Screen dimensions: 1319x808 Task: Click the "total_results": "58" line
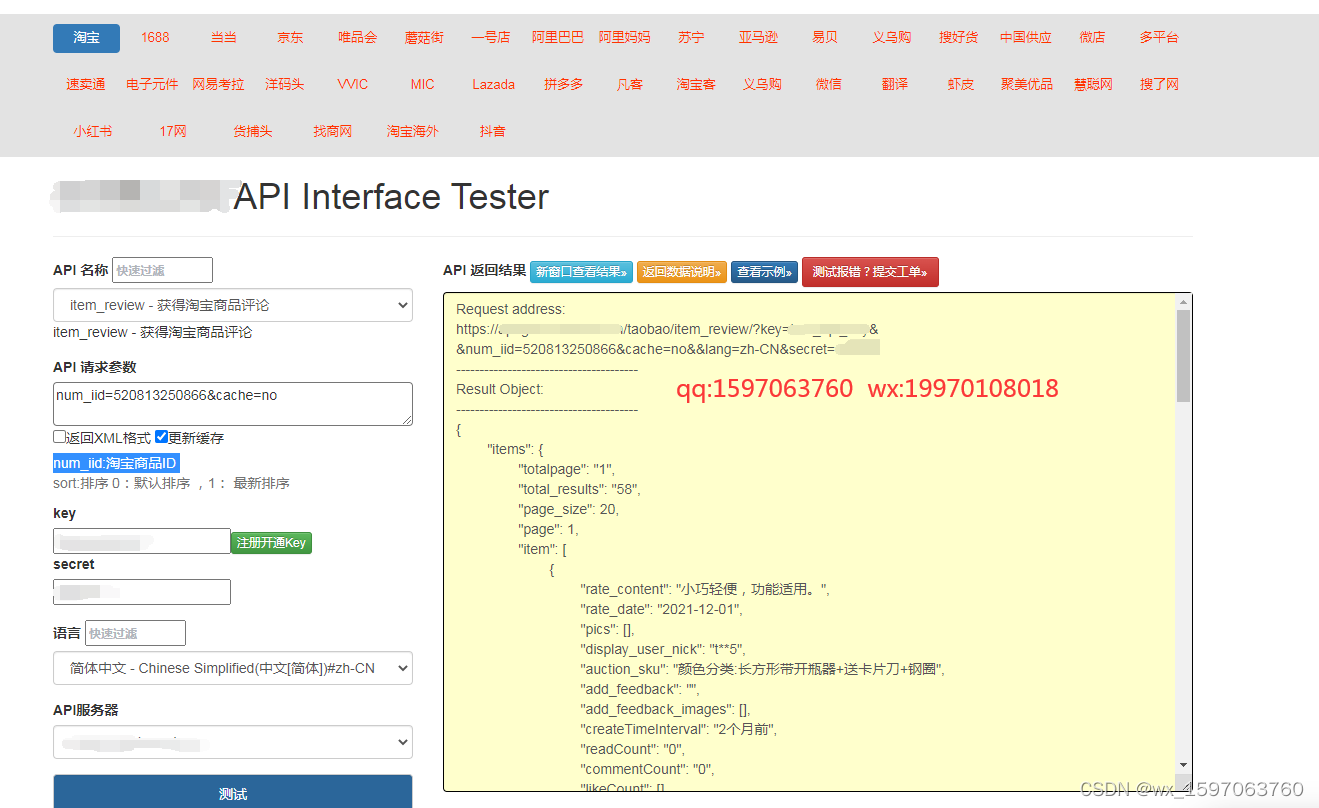[x=579, y=489]
